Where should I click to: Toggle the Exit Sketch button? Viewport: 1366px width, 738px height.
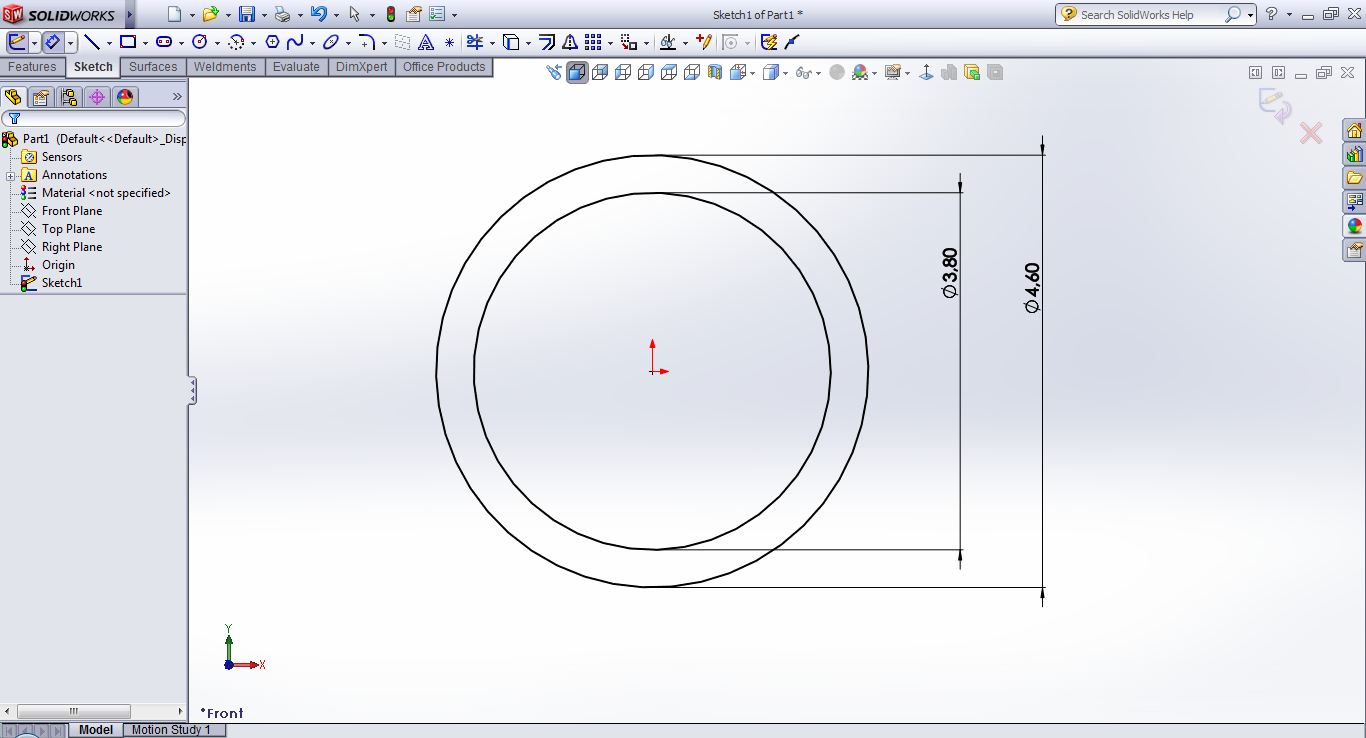pos(17,42)
